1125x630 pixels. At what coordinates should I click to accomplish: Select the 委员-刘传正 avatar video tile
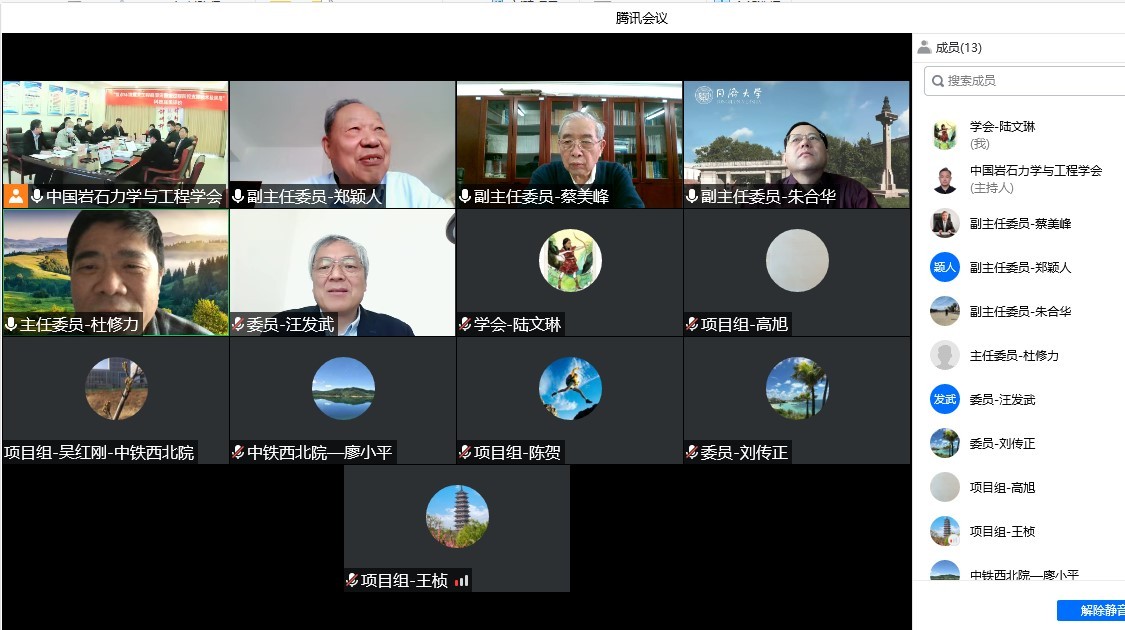(797, 389)
